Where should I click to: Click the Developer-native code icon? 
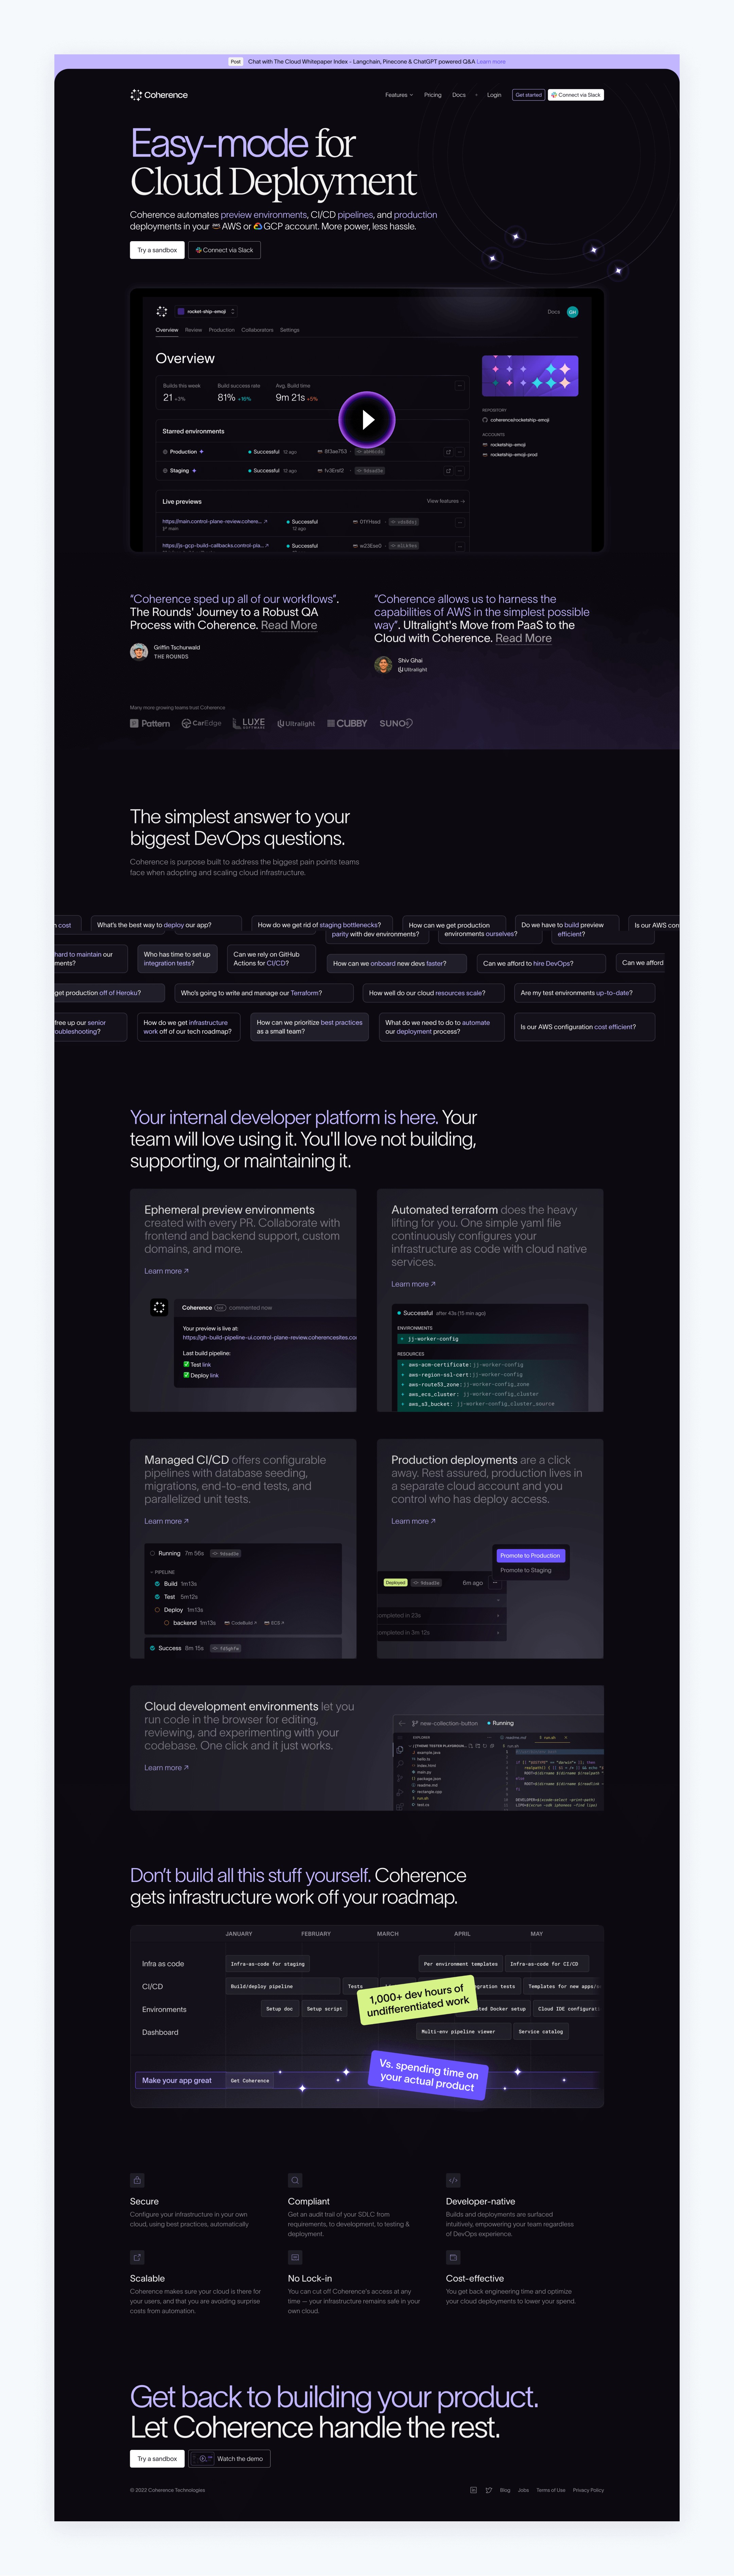tap(453, 2180)
